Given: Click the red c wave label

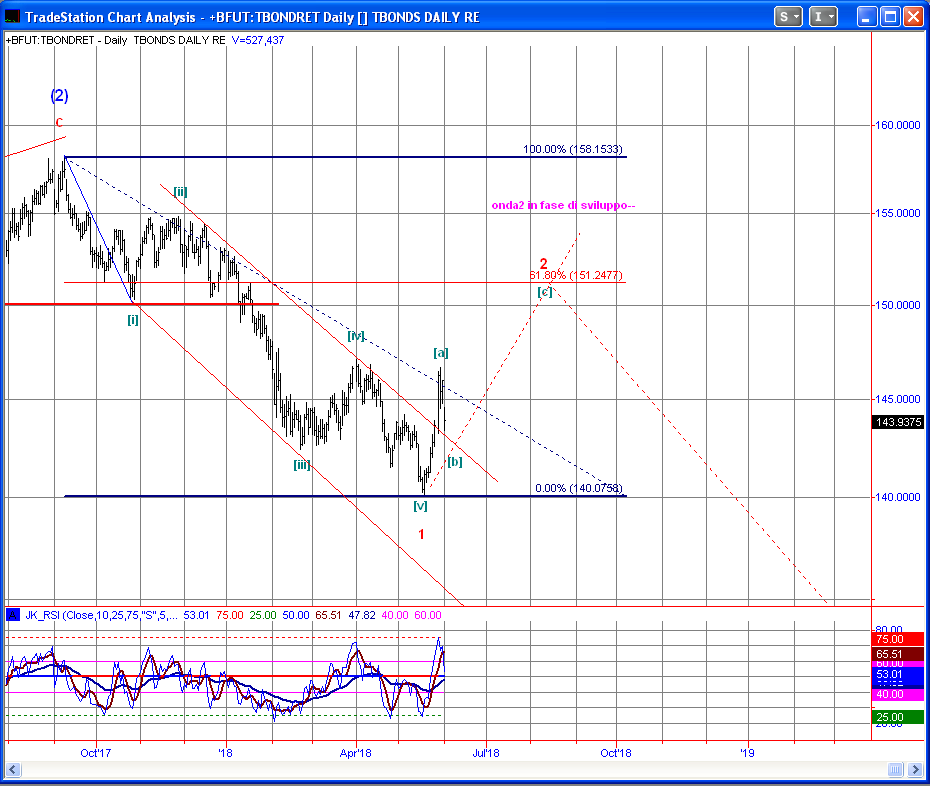Looking at the screenshot, I should pos(59,122).
